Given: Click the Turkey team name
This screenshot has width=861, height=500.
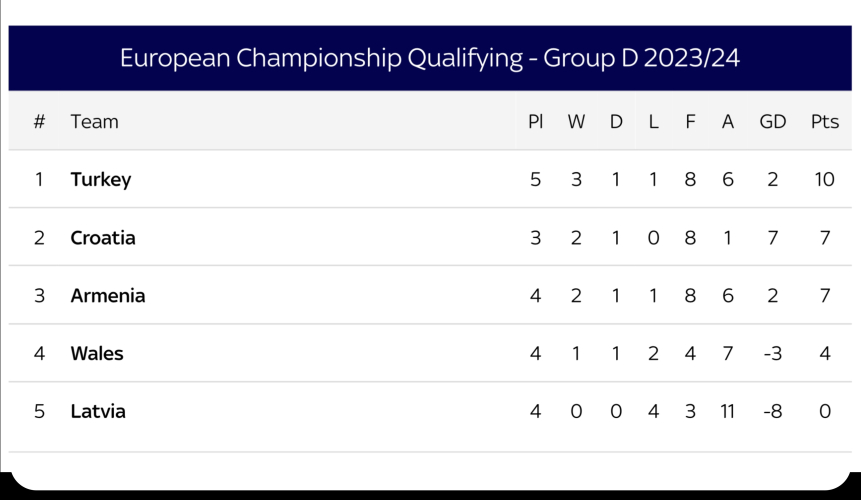Looking at the screenshot, I should point(101,180).
